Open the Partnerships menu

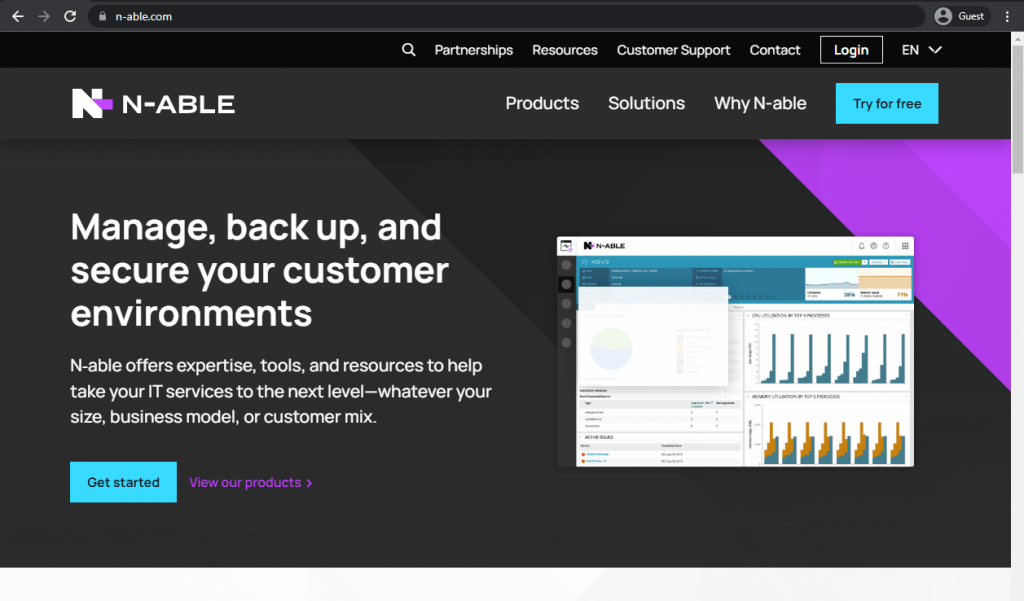(473, 50)
